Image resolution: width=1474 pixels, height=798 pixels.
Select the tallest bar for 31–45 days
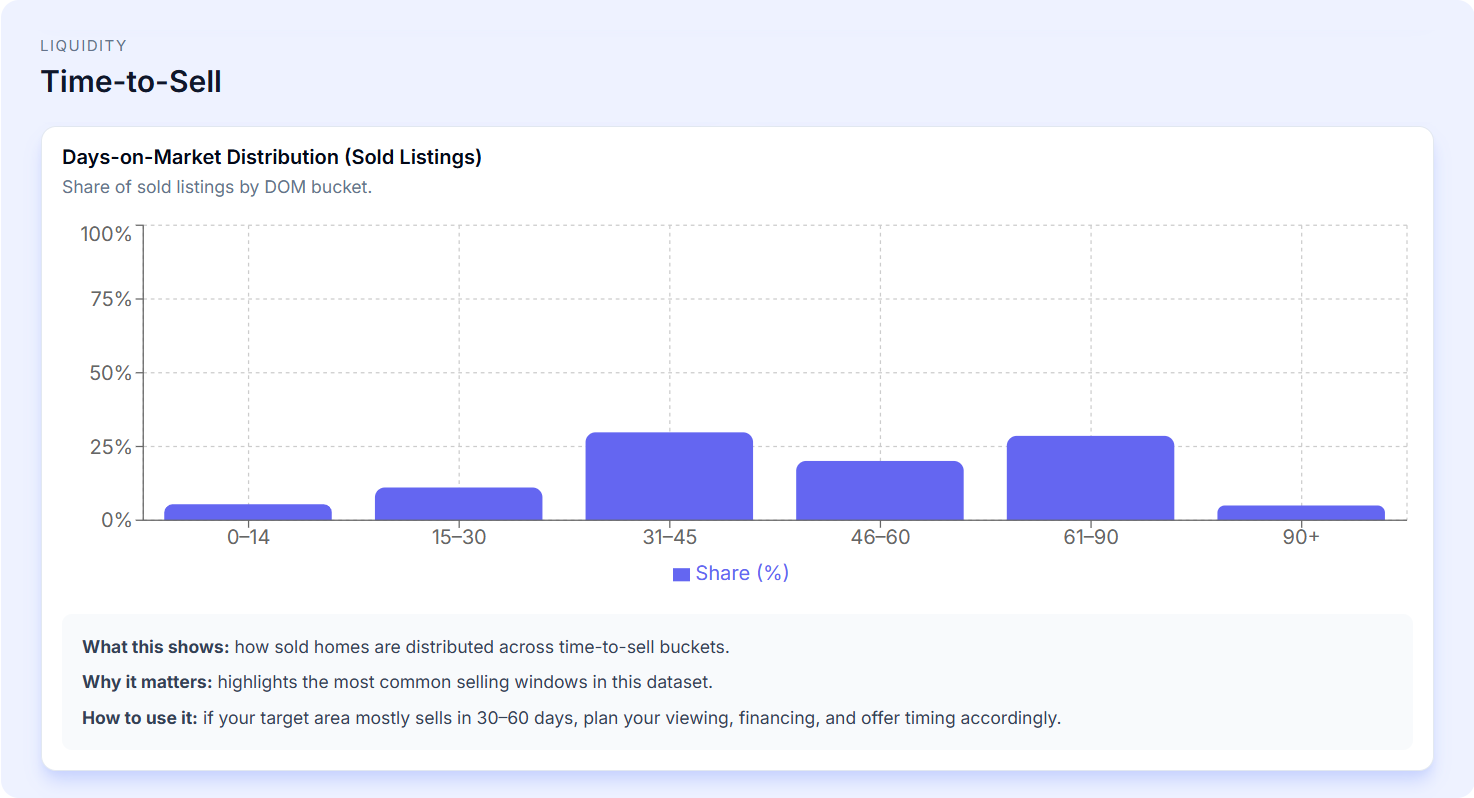pos(669,476)
